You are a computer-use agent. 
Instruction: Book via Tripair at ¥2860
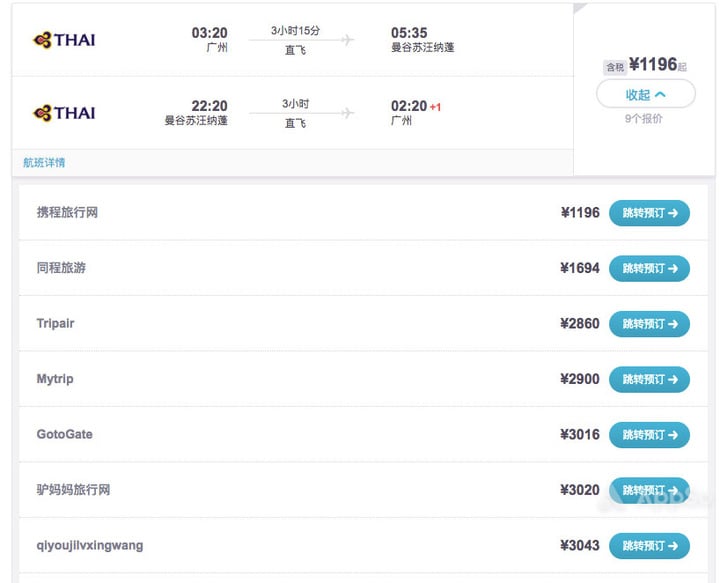click(649, 324)
